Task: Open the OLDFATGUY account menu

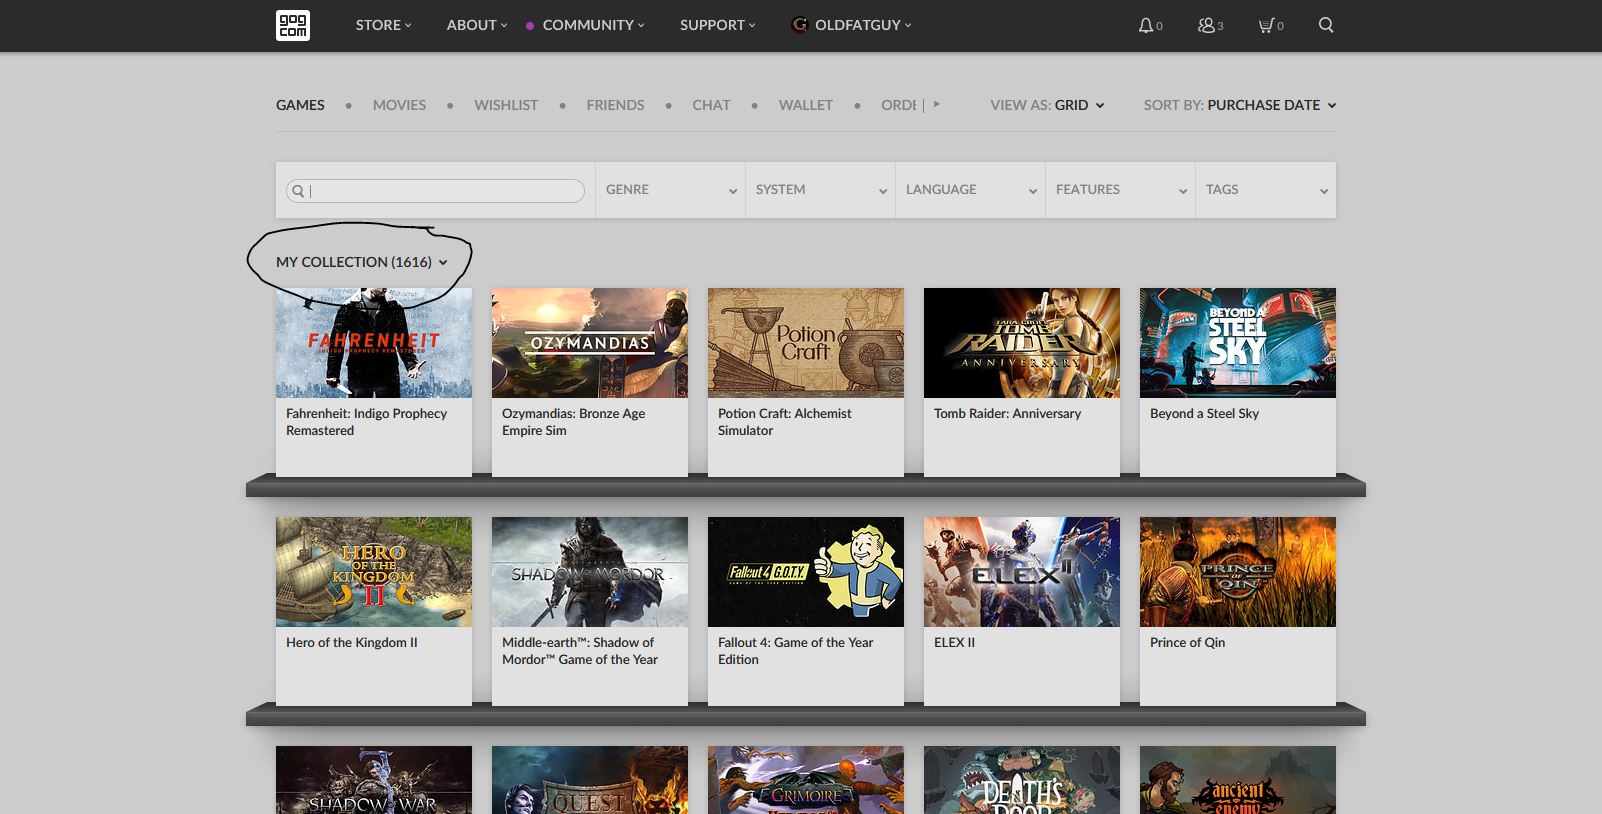Action: (863, 25)
